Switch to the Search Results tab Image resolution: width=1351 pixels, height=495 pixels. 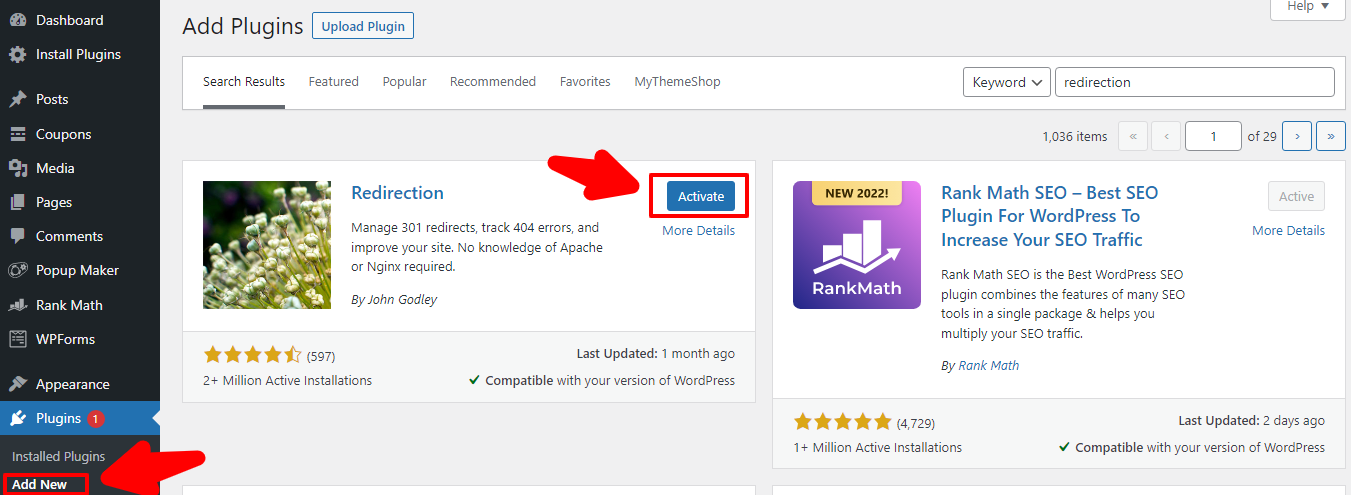pyautogui.click(x=244, y=82)
